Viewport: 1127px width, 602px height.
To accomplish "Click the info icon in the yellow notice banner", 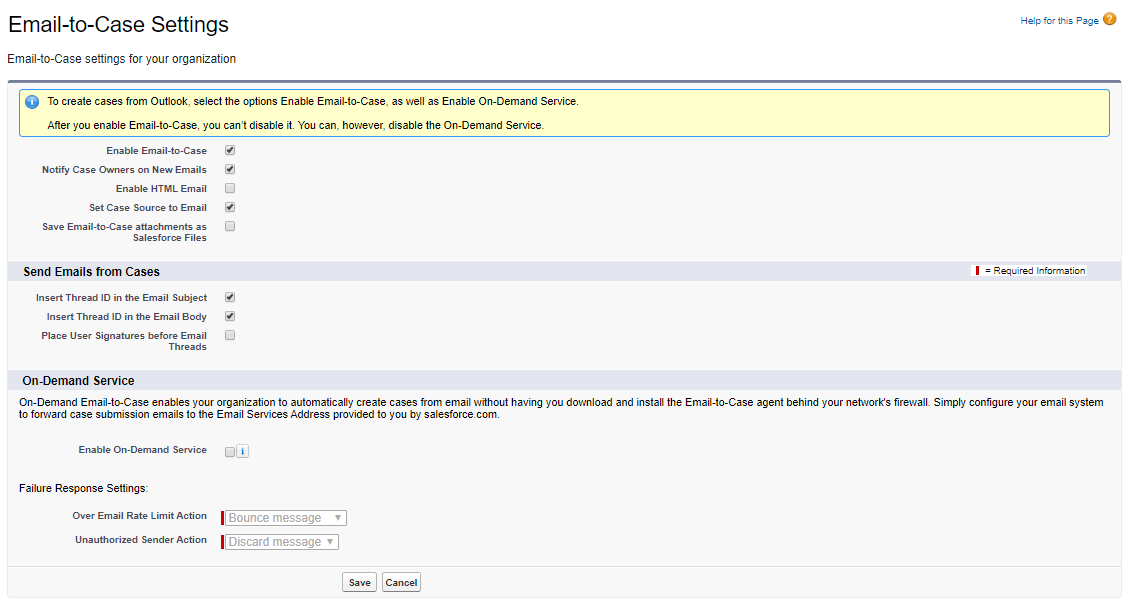I will pyautogui.click(x=30, y=101).
